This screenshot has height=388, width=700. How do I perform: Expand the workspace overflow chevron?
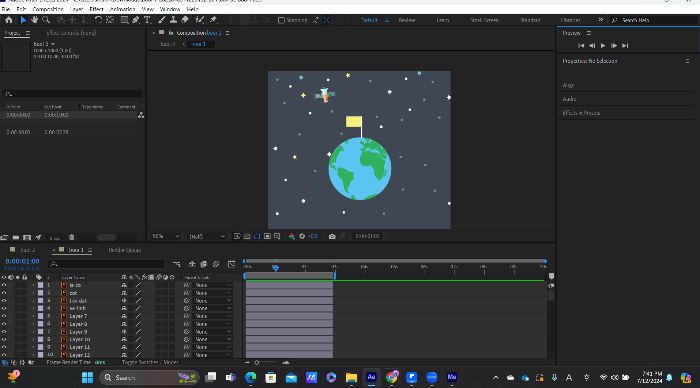point(600,20)
